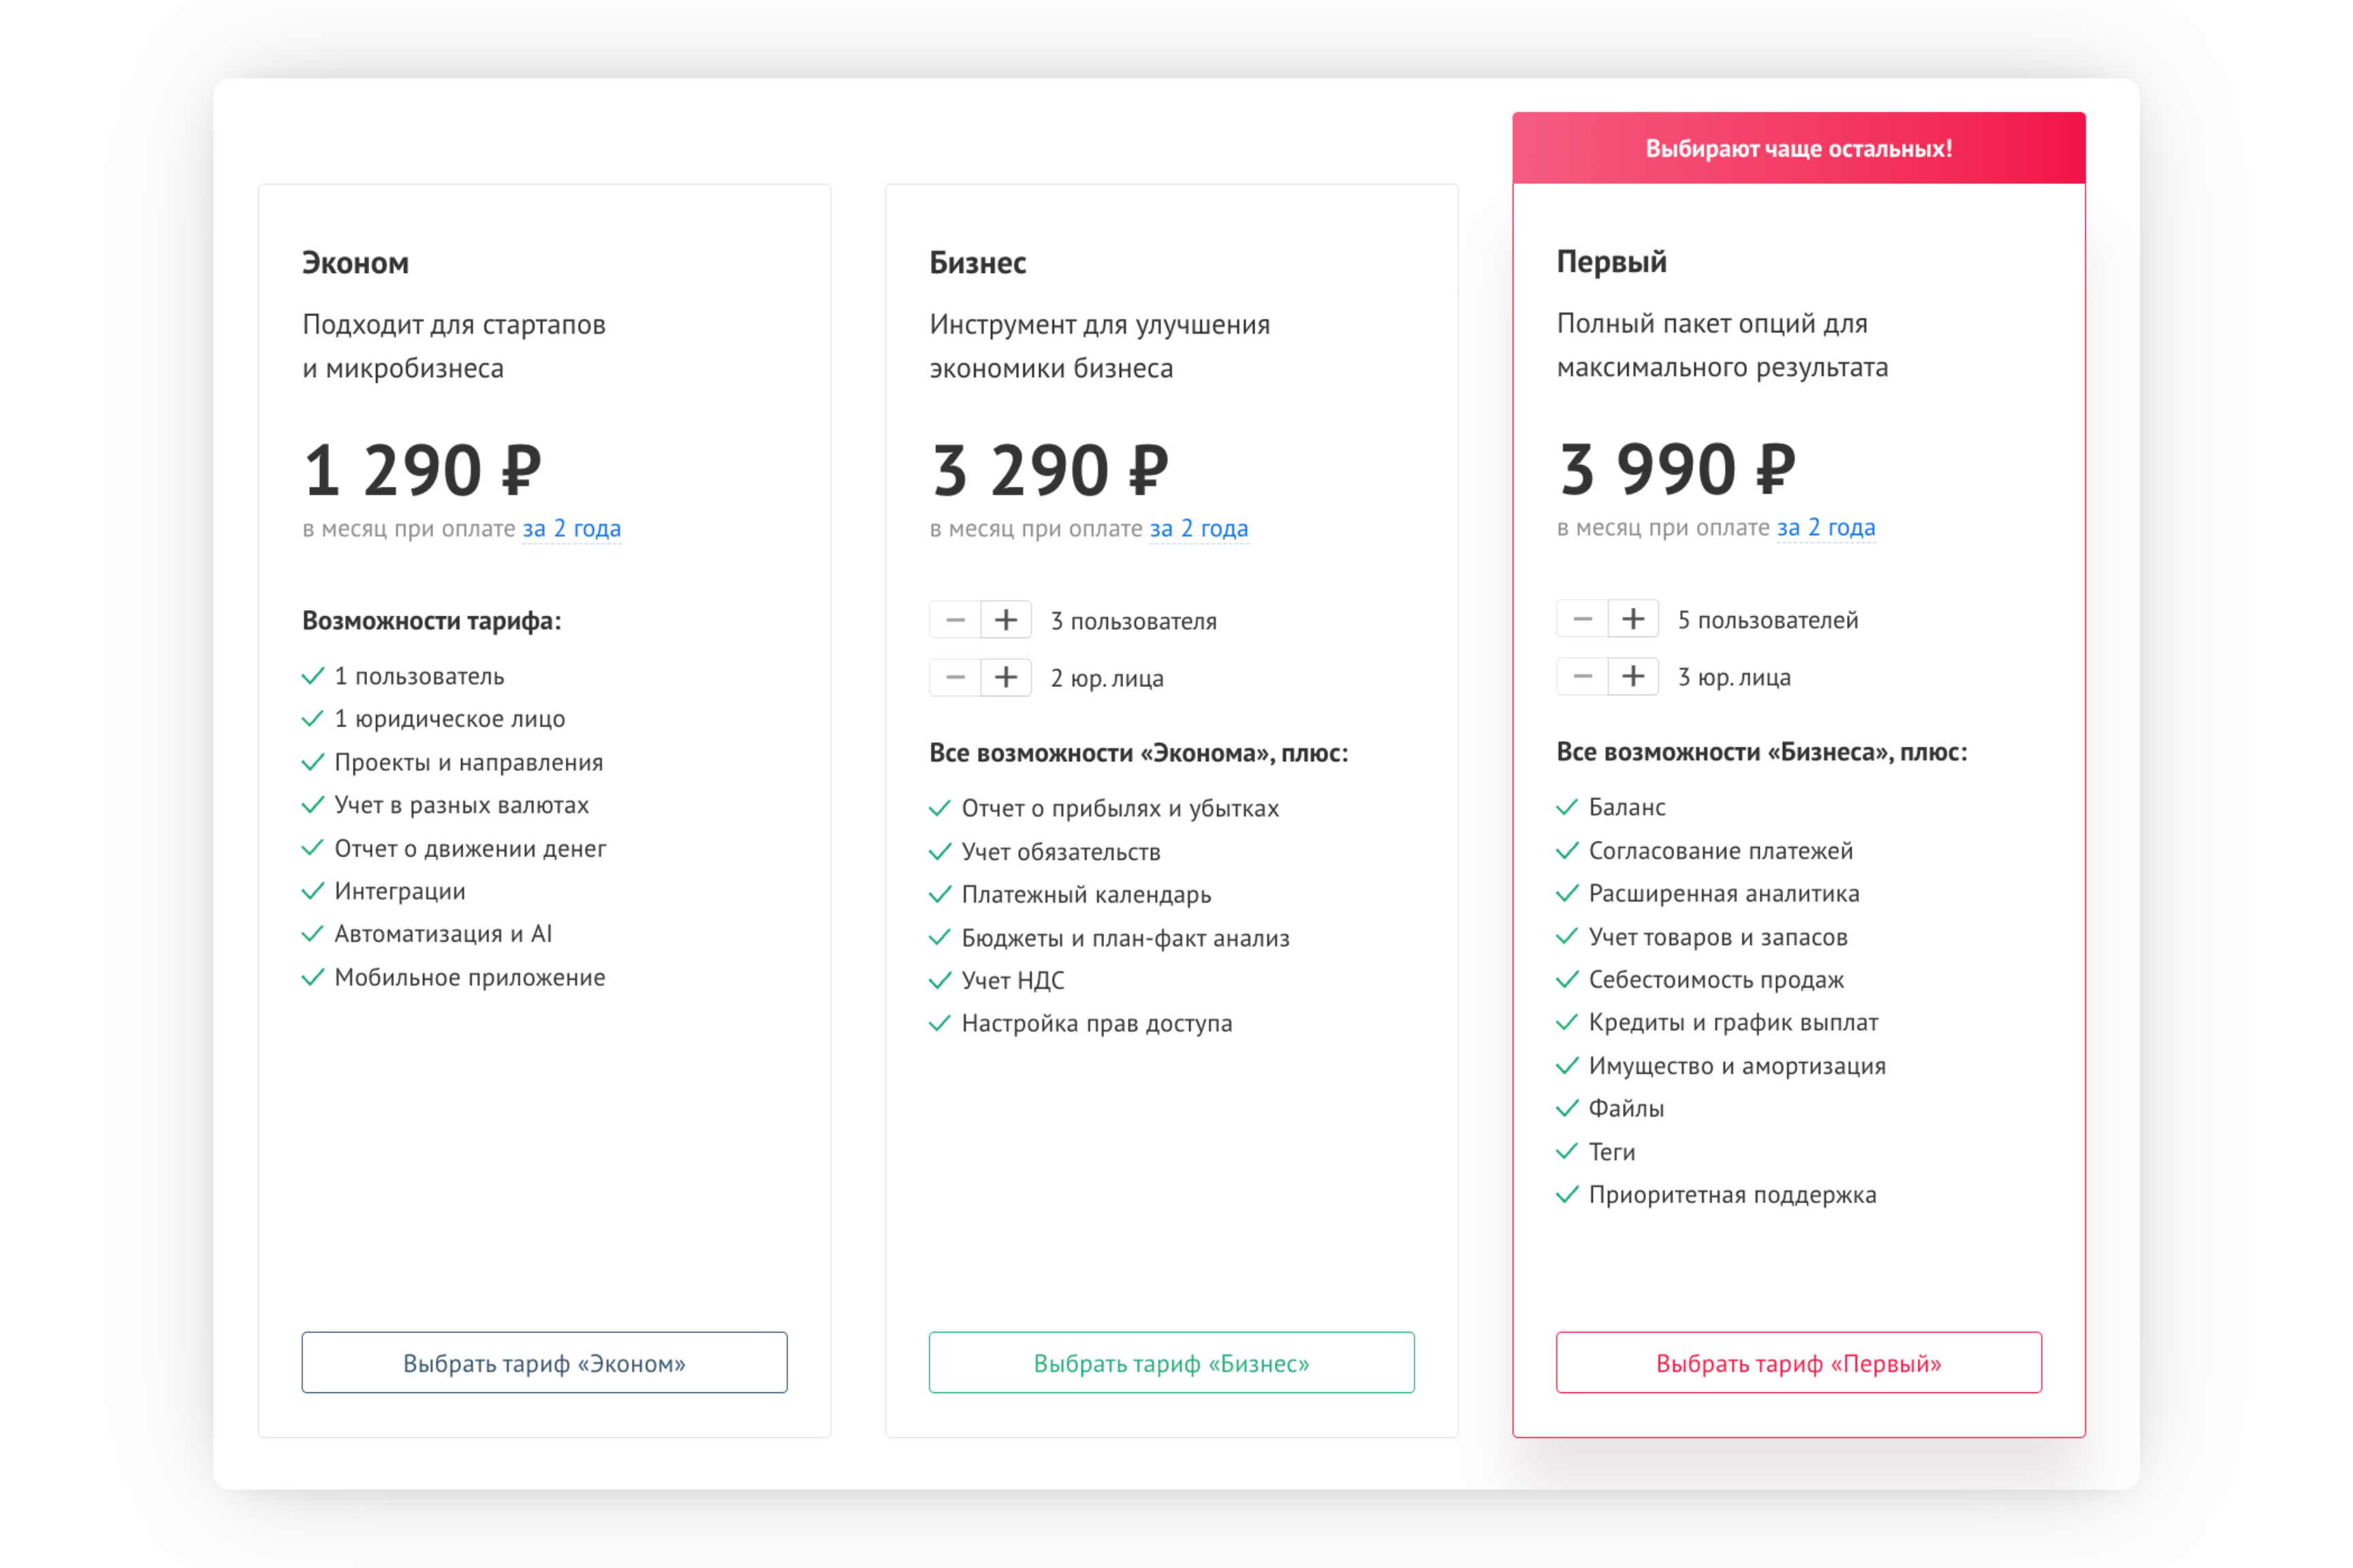
Task: Increase users count in Бизнес plan
Action: click(x=1005, y=620)
